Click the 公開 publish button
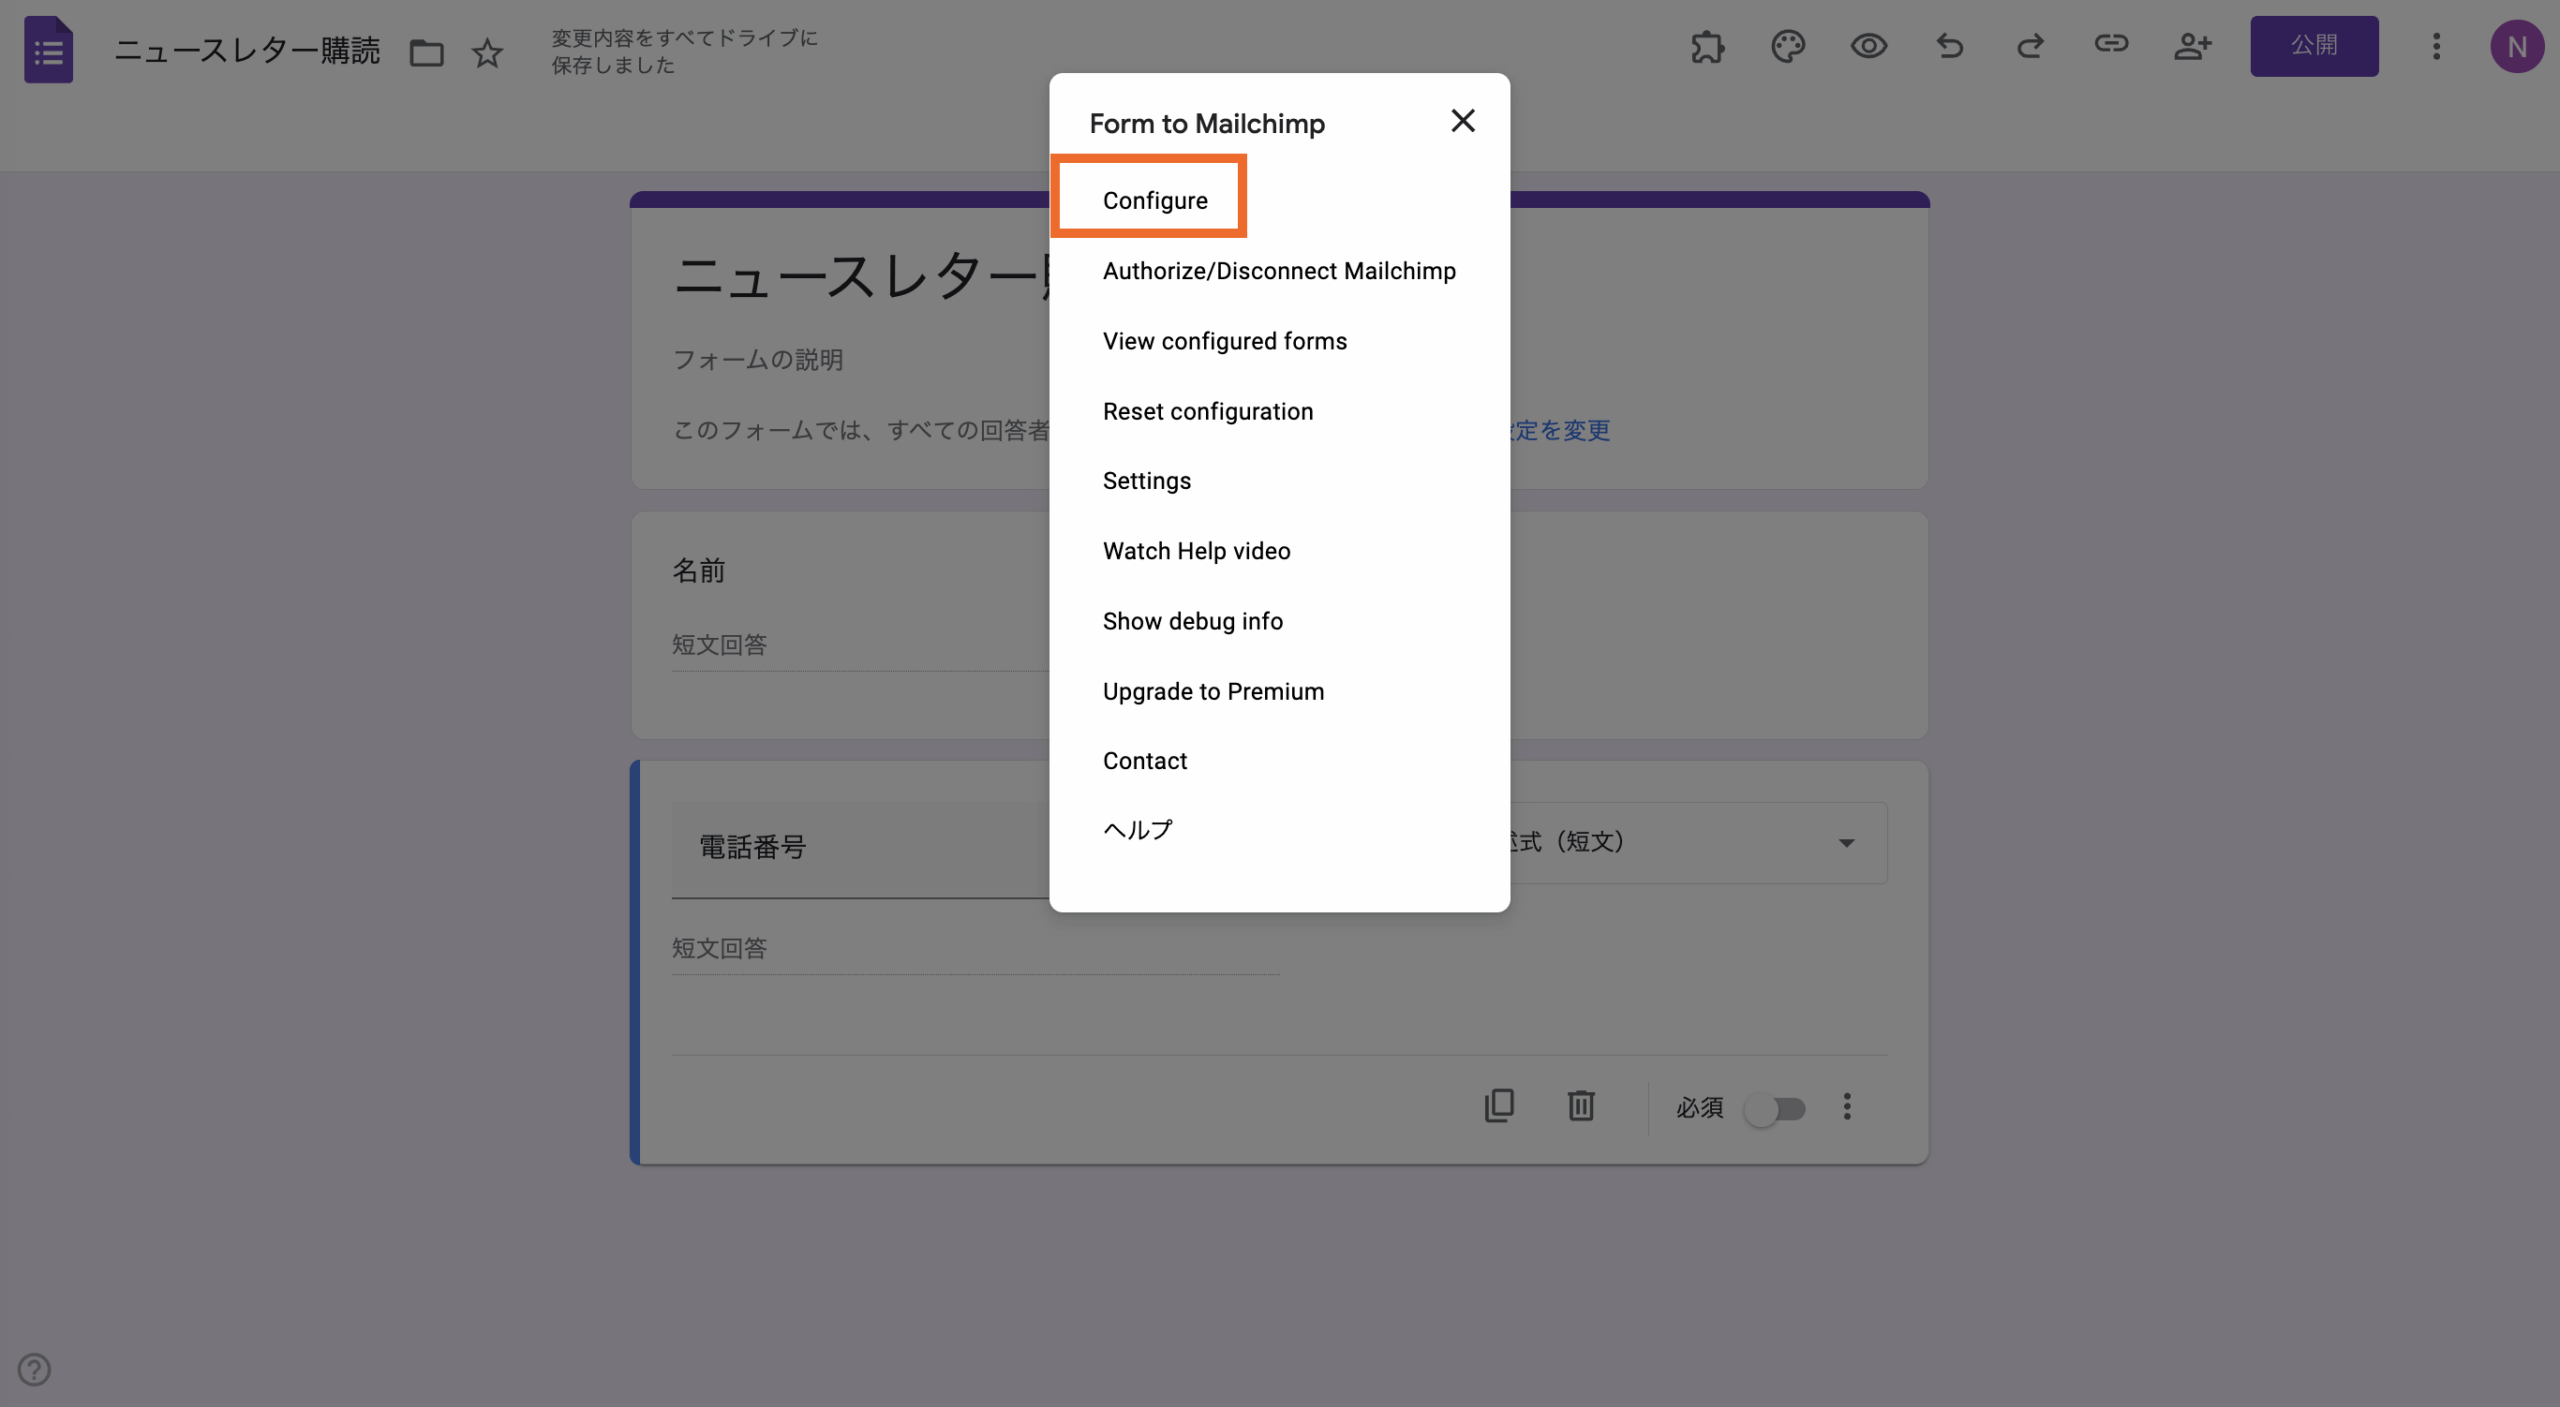 point(2314,46)
